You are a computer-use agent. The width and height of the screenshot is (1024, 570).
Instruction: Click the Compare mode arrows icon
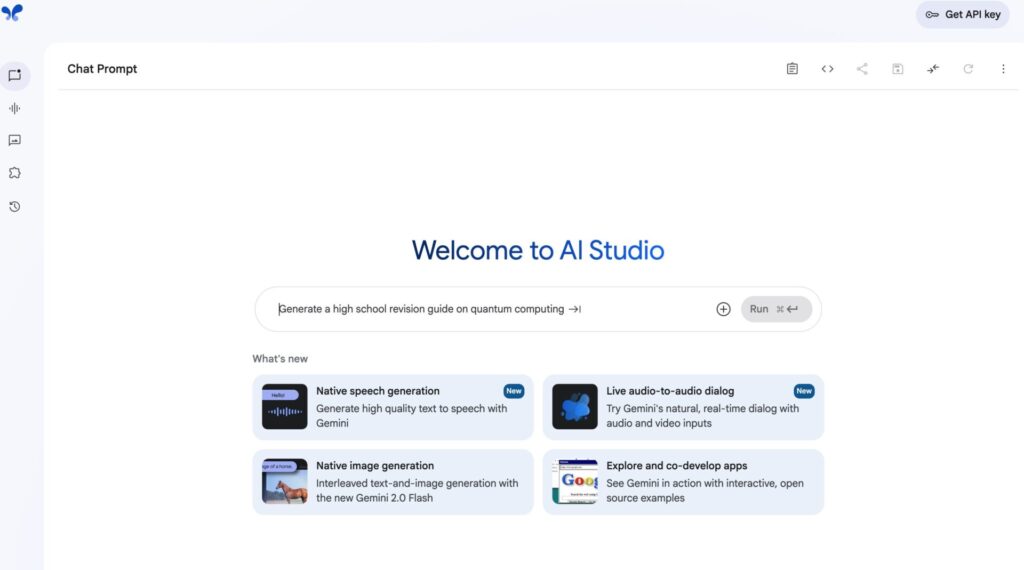point(933,69)
